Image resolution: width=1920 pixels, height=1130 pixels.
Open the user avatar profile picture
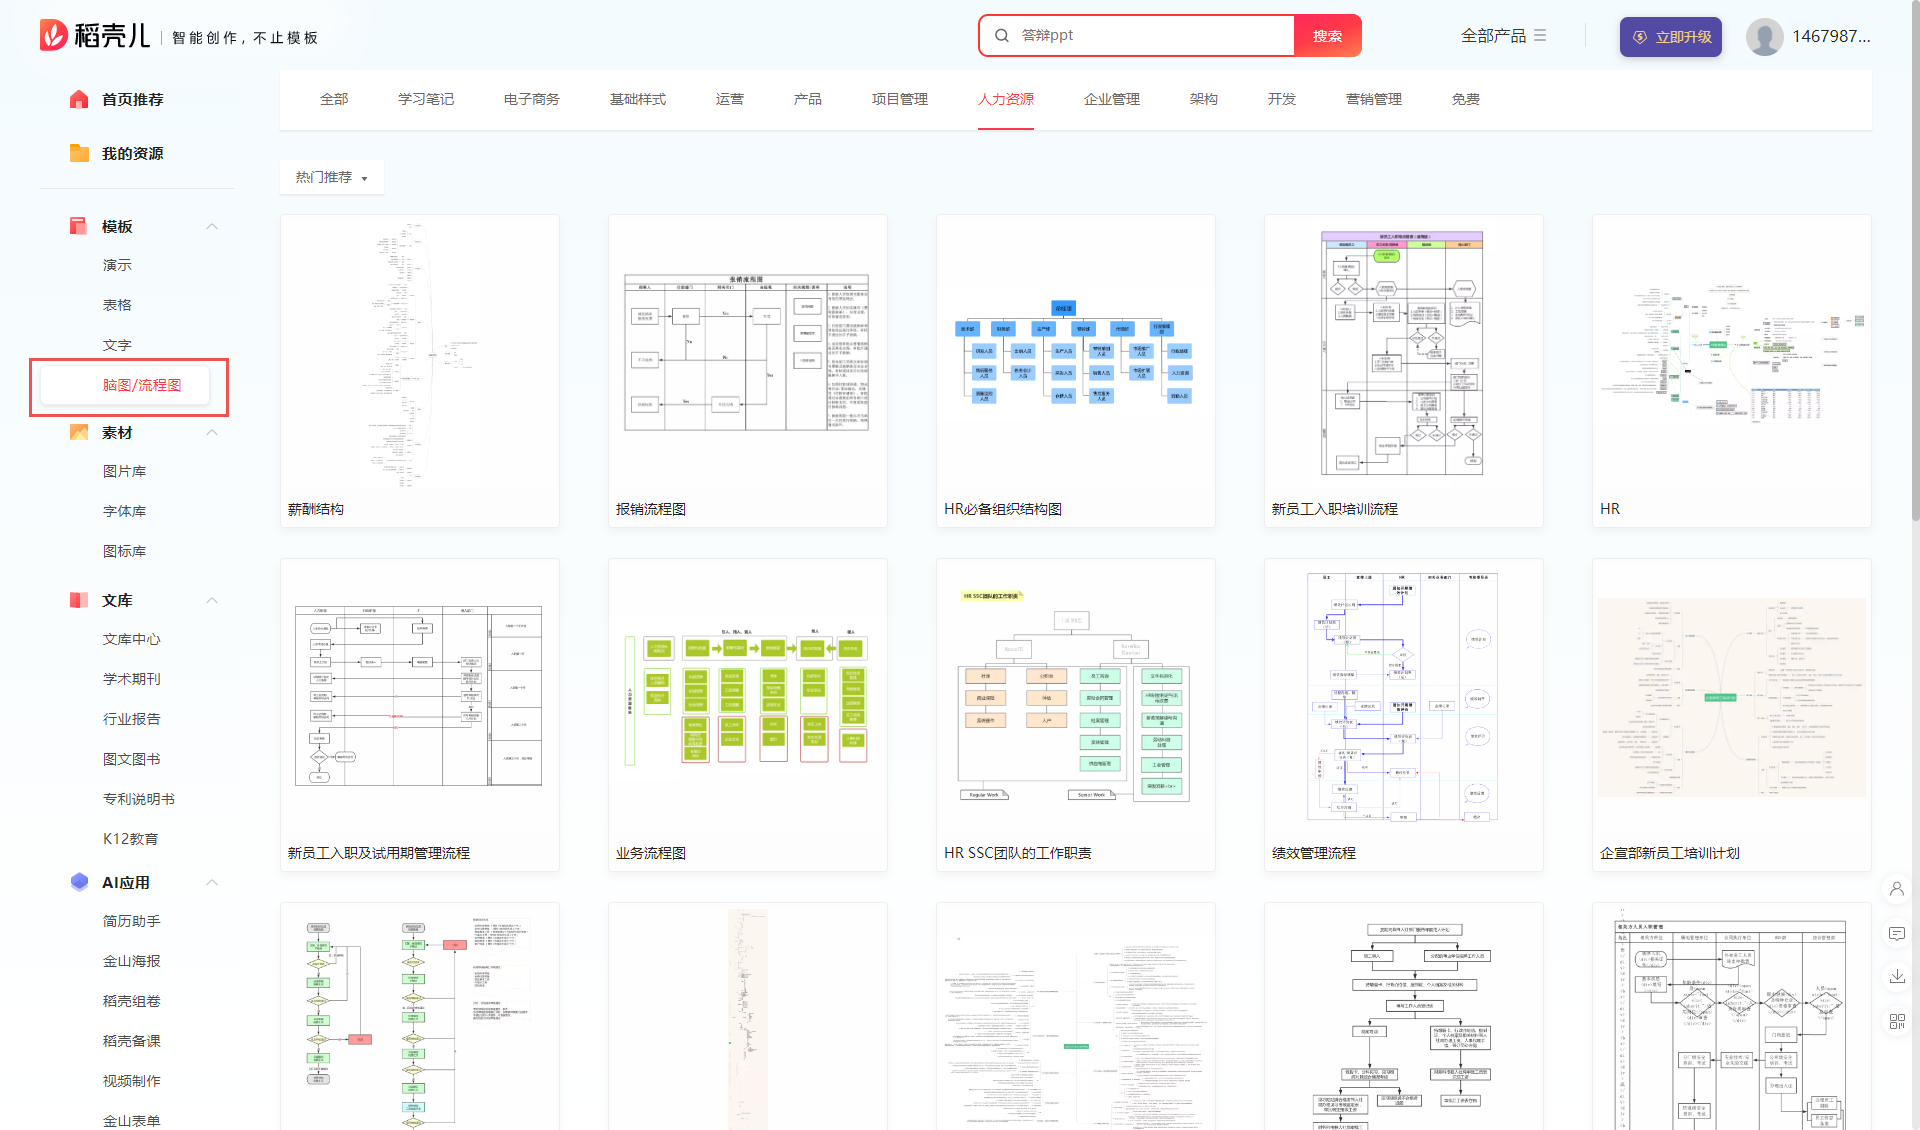point(1764,37)
